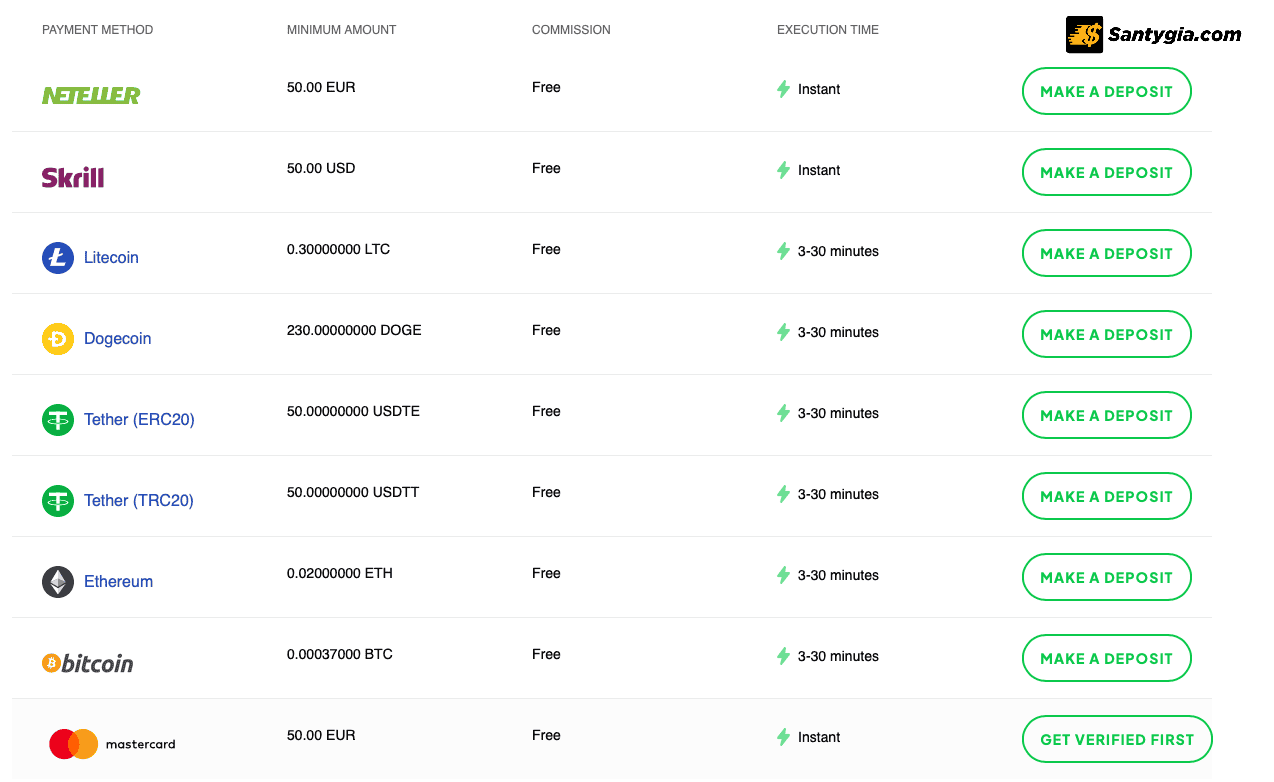This screenshot has height=782, width=1274.
Task: Open the Tether (ERC20) link
Action: [x=139, y=419]
